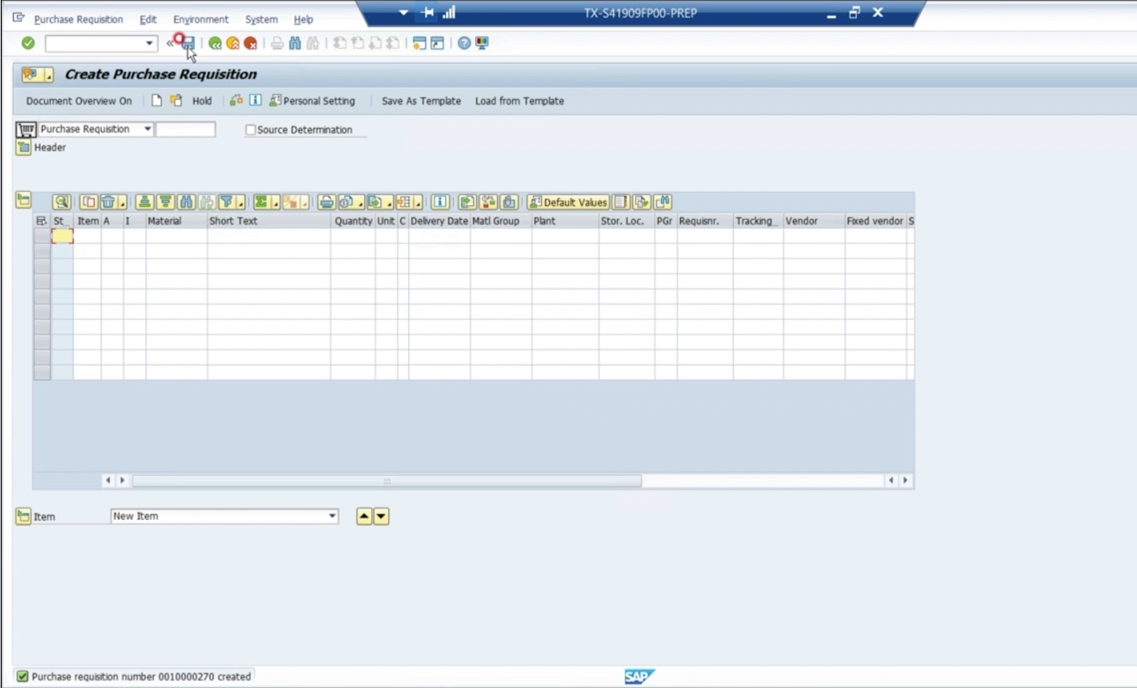This screenshot has width=1137, height=688.
Task: Click the green Back arrow icon
Action: [215, 44]
